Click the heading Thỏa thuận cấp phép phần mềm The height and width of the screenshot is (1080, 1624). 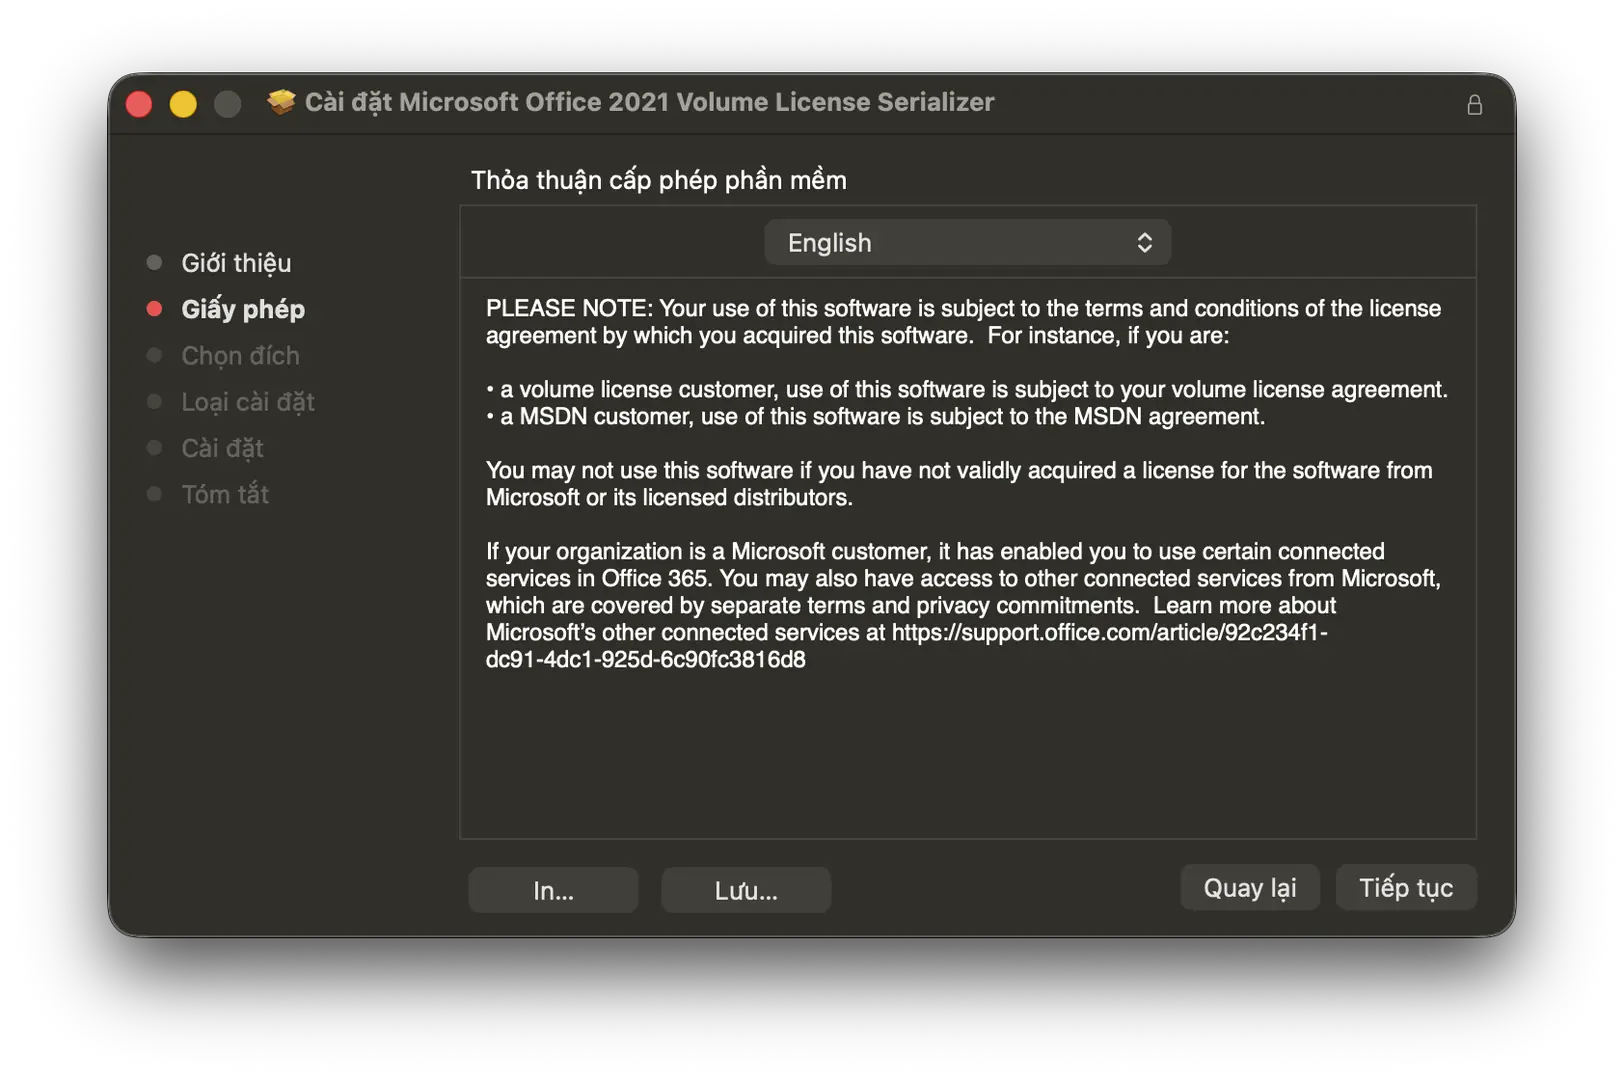(x=659, y=180)
